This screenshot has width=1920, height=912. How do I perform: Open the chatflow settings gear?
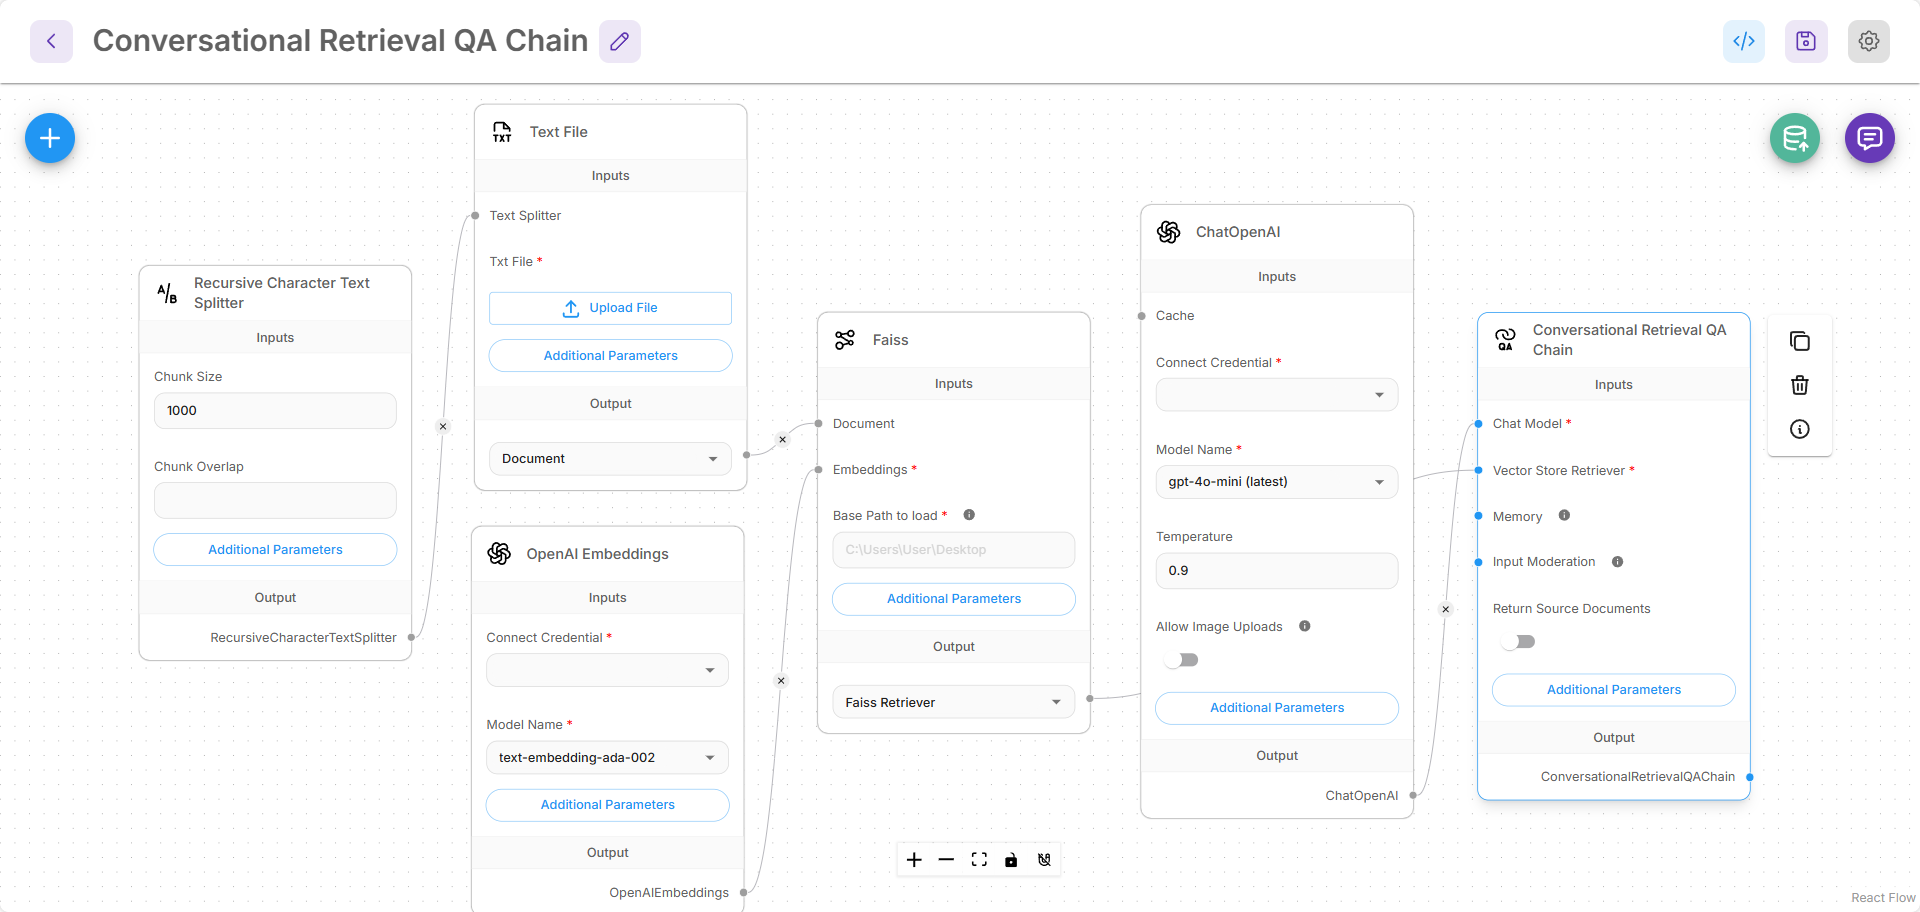[1868, 41]
